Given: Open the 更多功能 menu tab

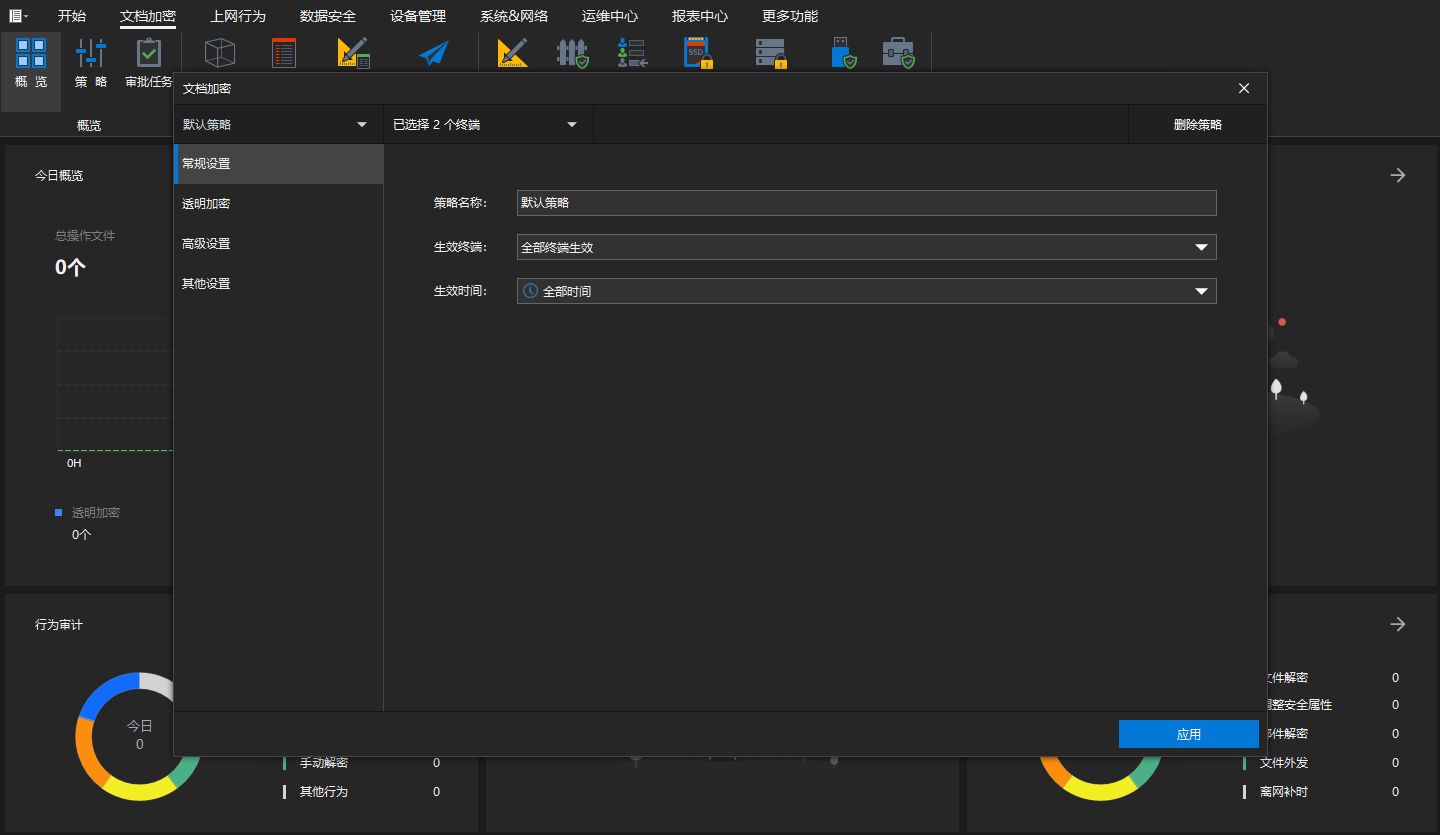Looking at the screenshot, I should [790, 16].
